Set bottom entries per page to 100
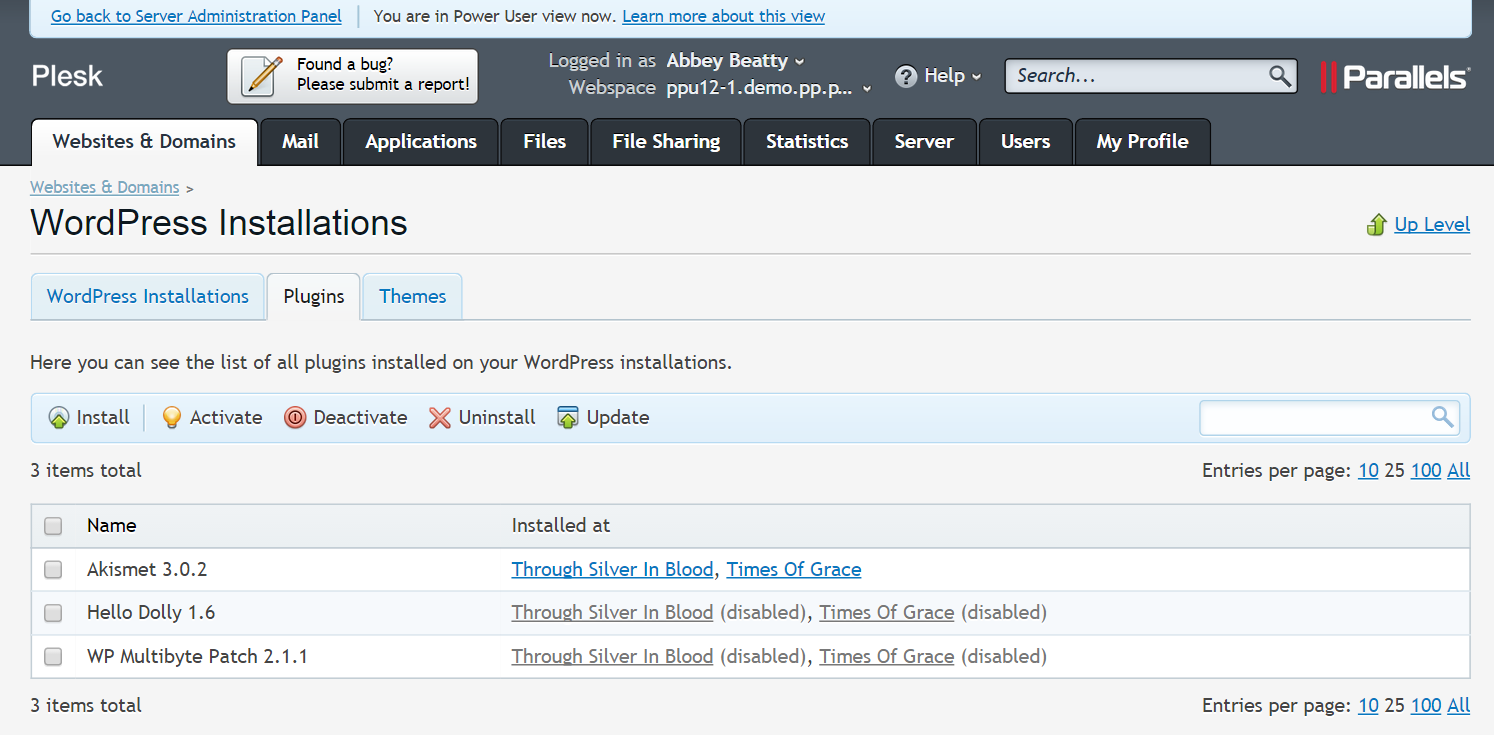This screenshot has height=735, width=1494. pos(1426,706)
